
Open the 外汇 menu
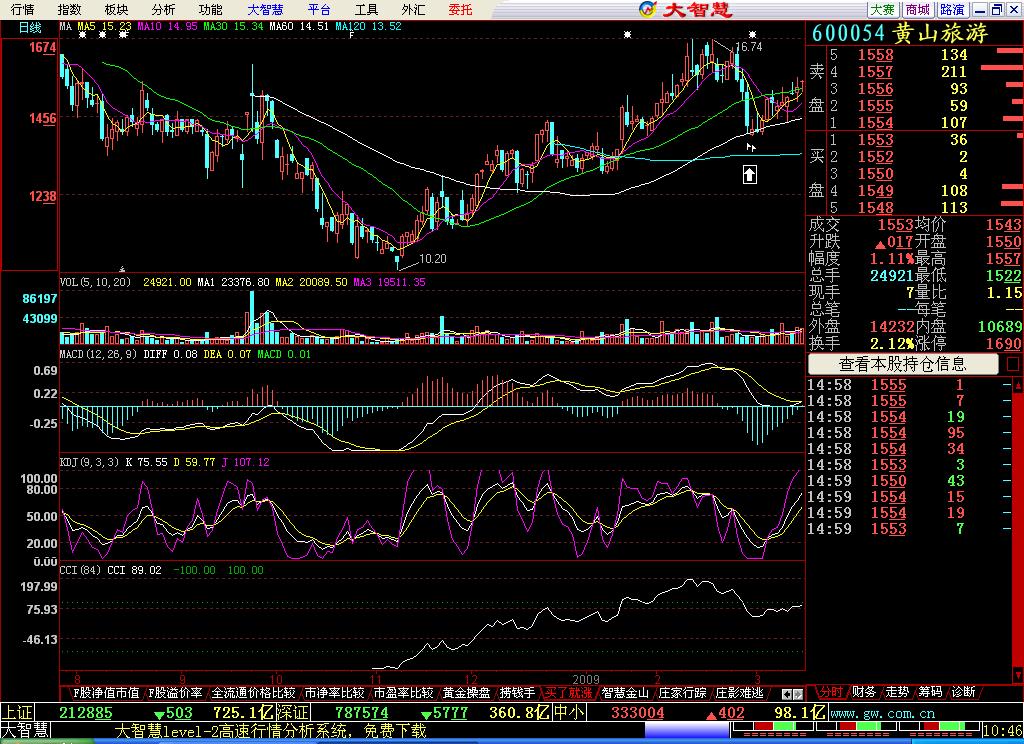pos(413,10)
